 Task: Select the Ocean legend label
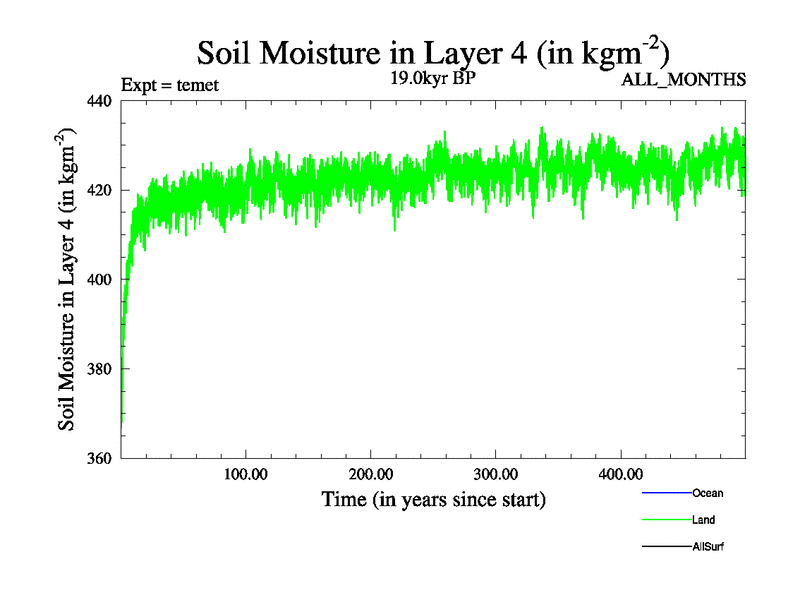(707, 493)
